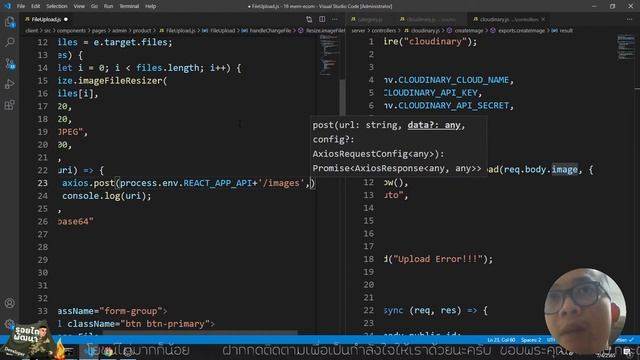Click 'image' in req.body.image
This screenshot has width=640, height=360.
564,169
